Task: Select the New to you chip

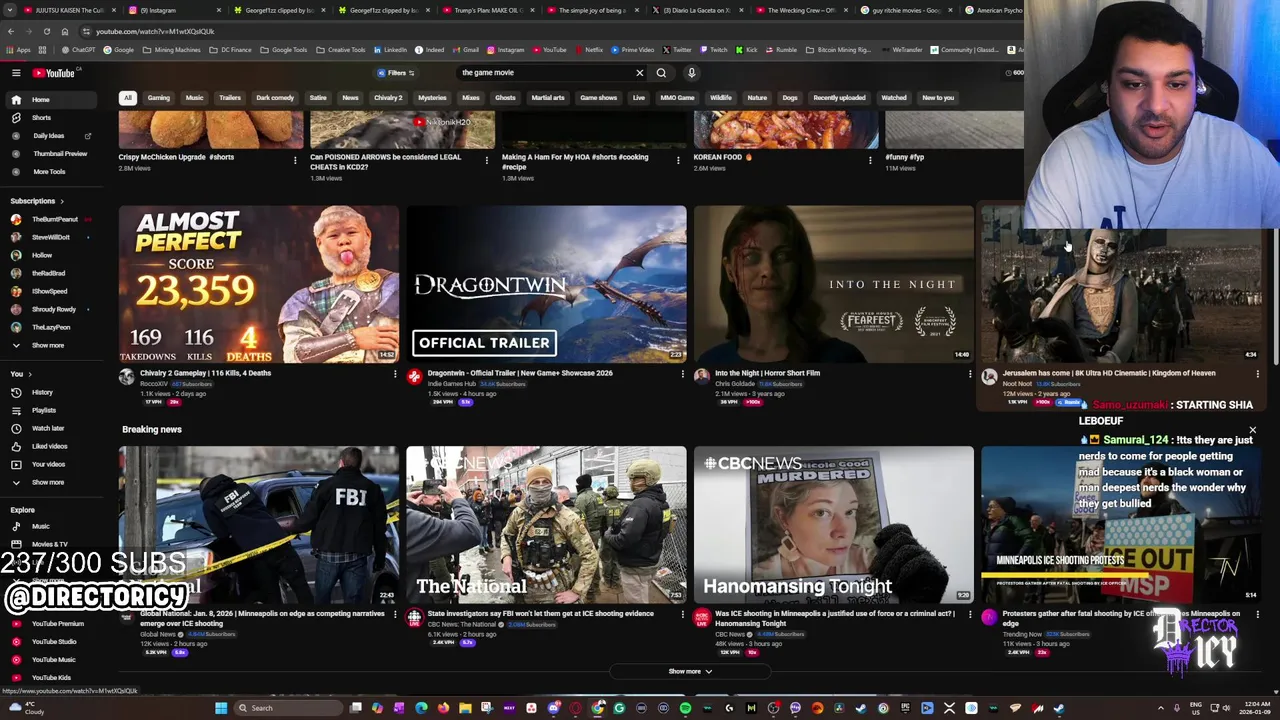Action: pos(938,98)
